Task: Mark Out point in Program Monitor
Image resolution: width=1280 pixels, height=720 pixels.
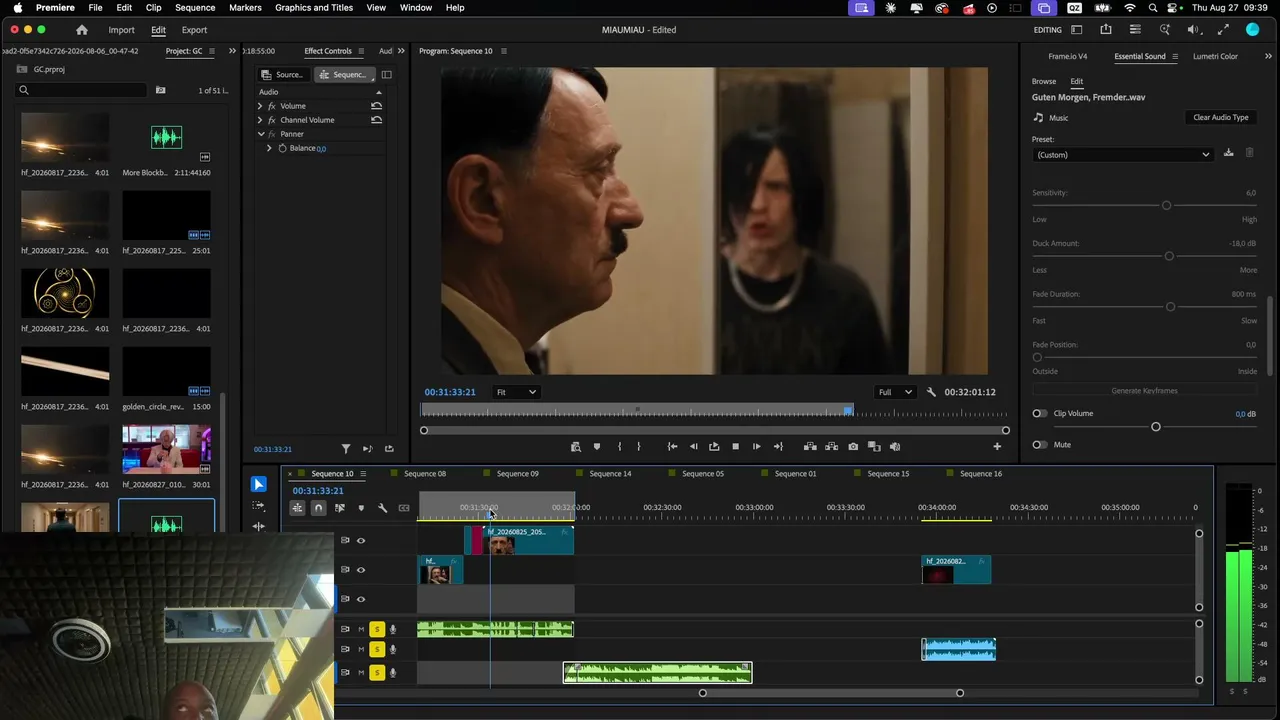Action: pos(639,447)
